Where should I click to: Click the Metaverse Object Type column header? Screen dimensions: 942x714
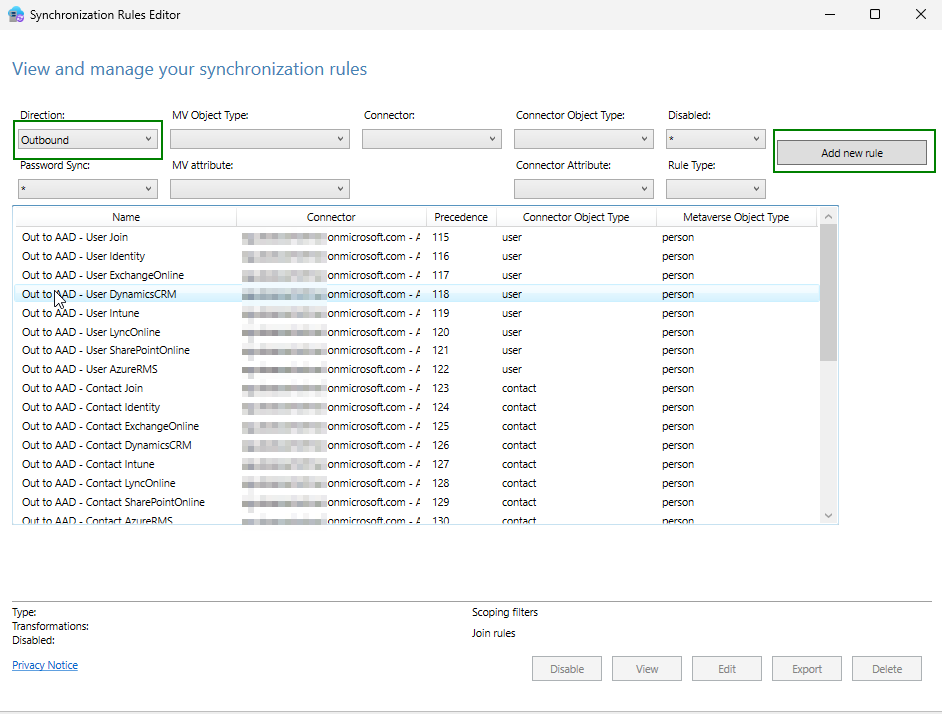[x=736, y=217]
